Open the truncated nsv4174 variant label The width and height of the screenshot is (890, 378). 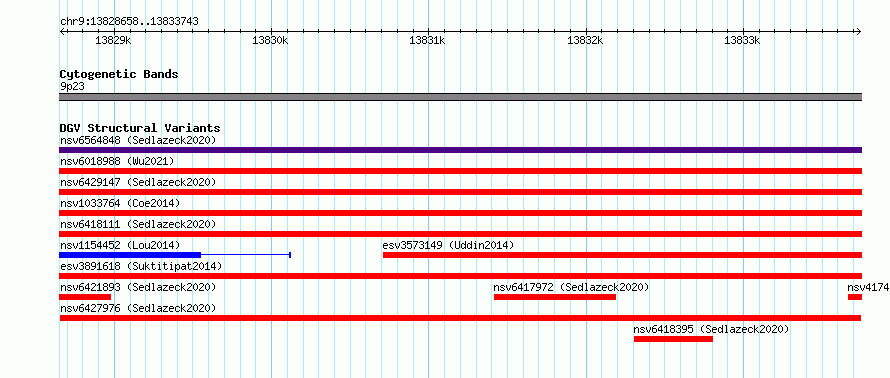point(868,287)
